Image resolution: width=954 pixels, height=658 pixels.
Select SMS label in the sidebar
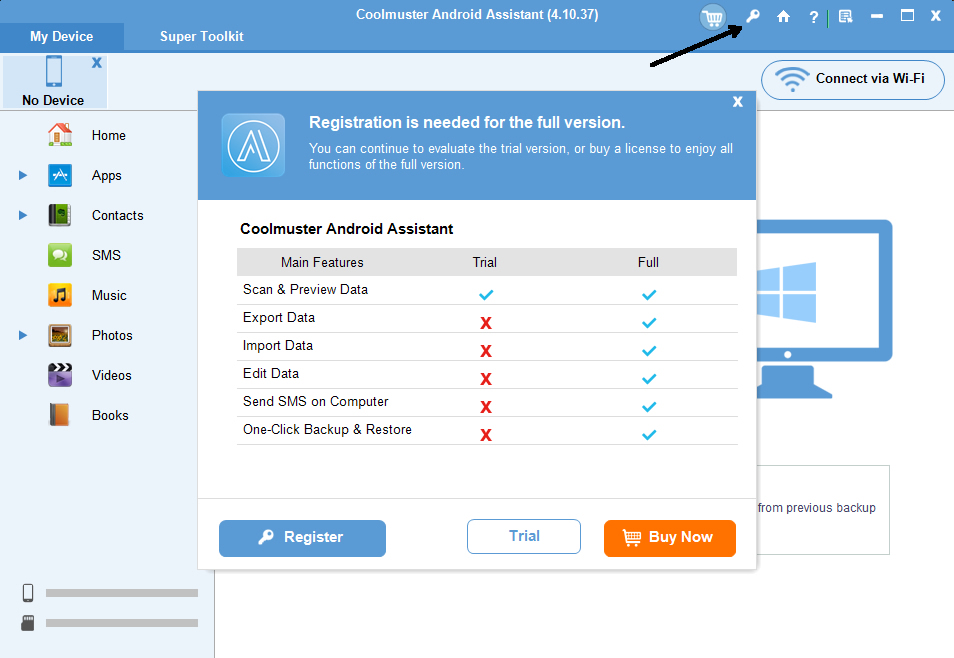coord(106,256)
